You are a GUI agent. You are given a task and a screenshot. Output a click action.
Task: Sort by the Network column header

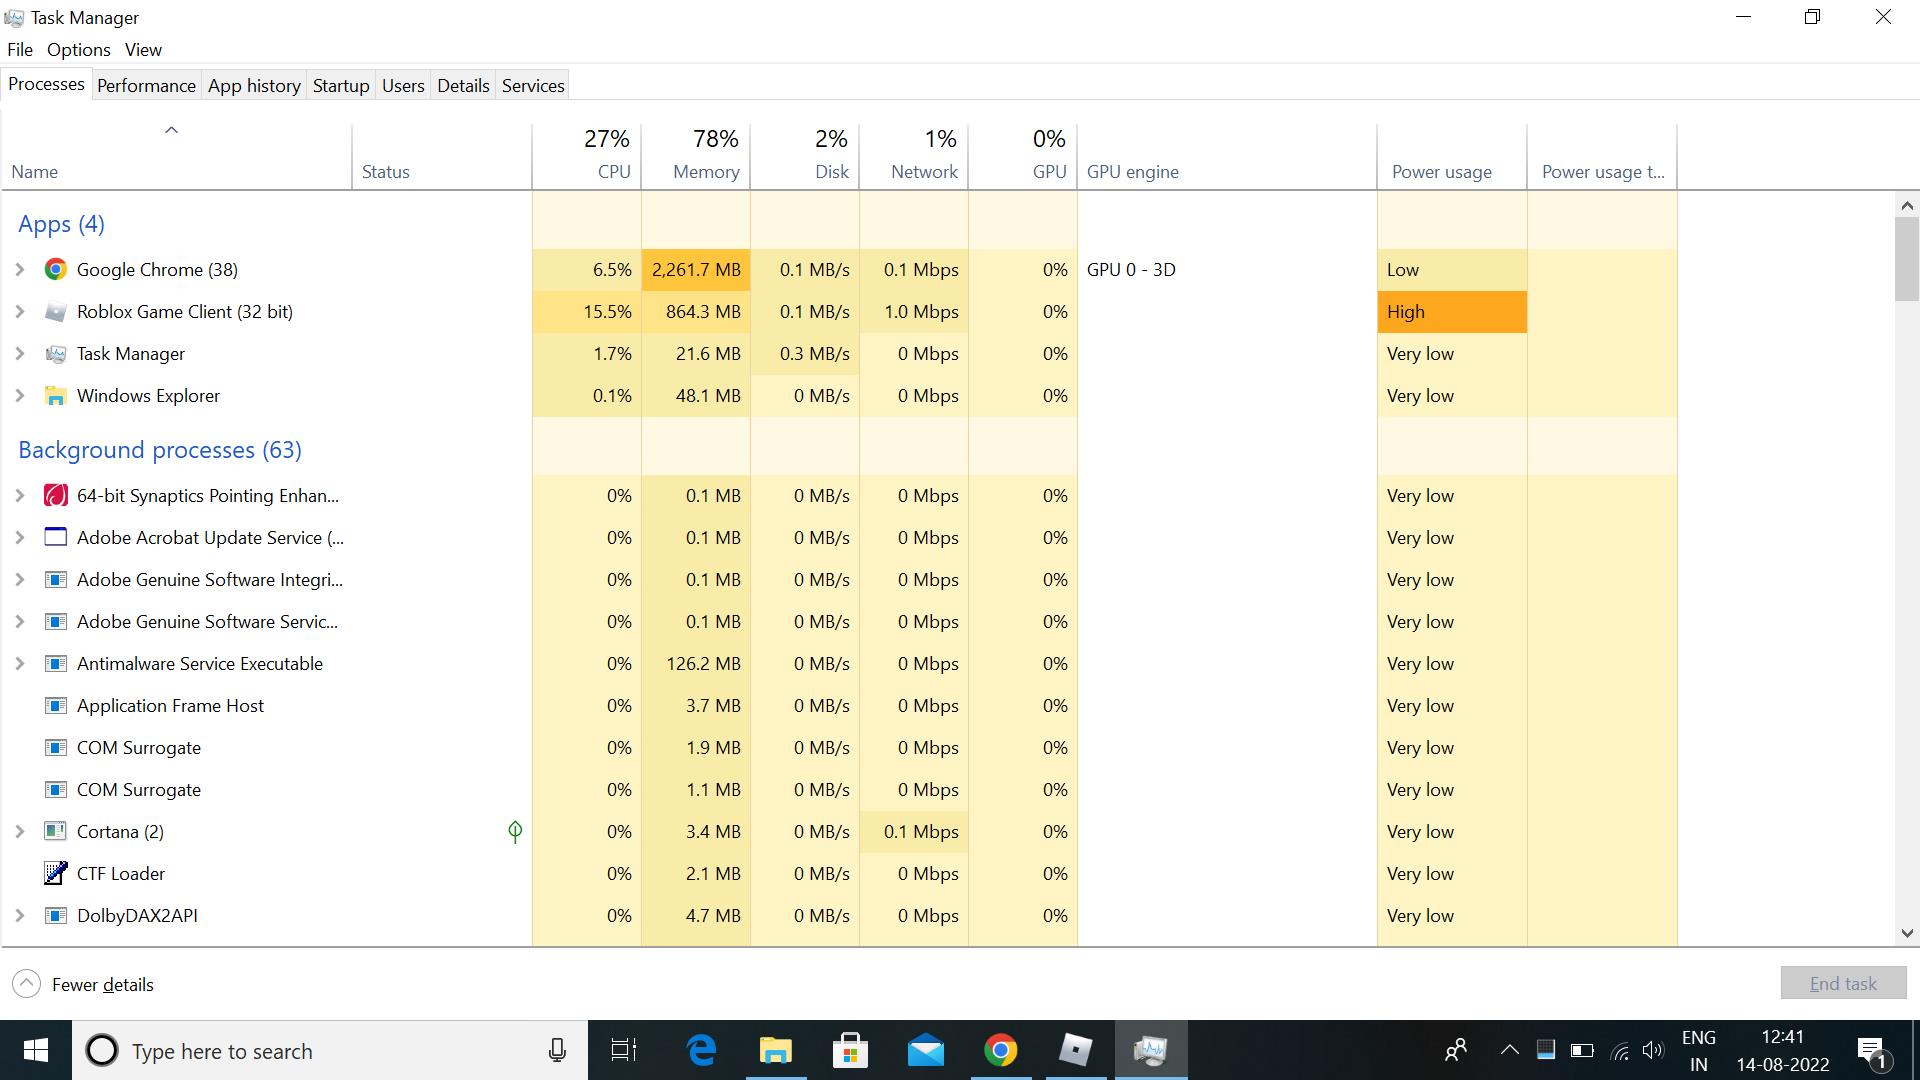[914, 156]
